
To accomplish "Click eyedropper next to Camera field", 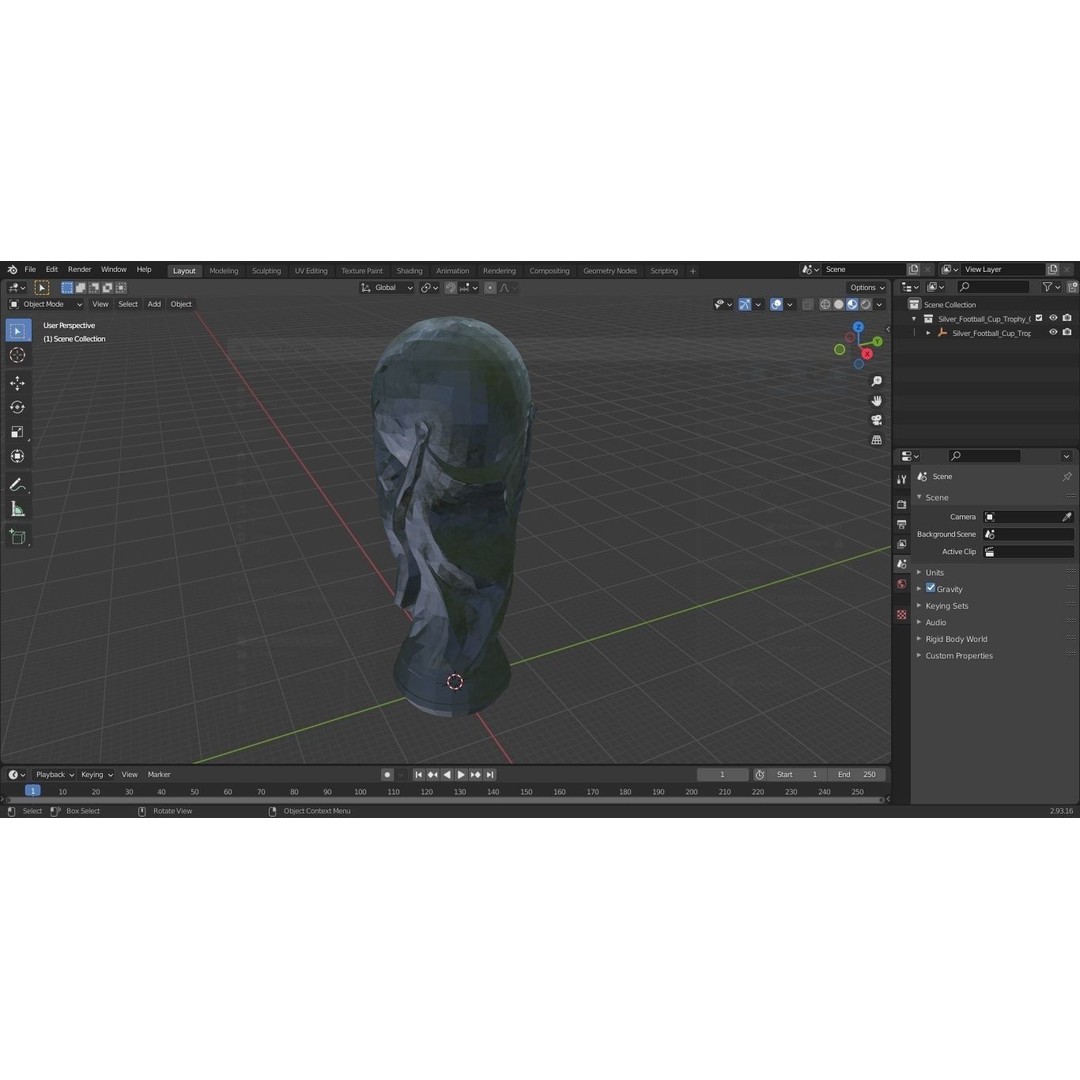I will [1067, 517].
